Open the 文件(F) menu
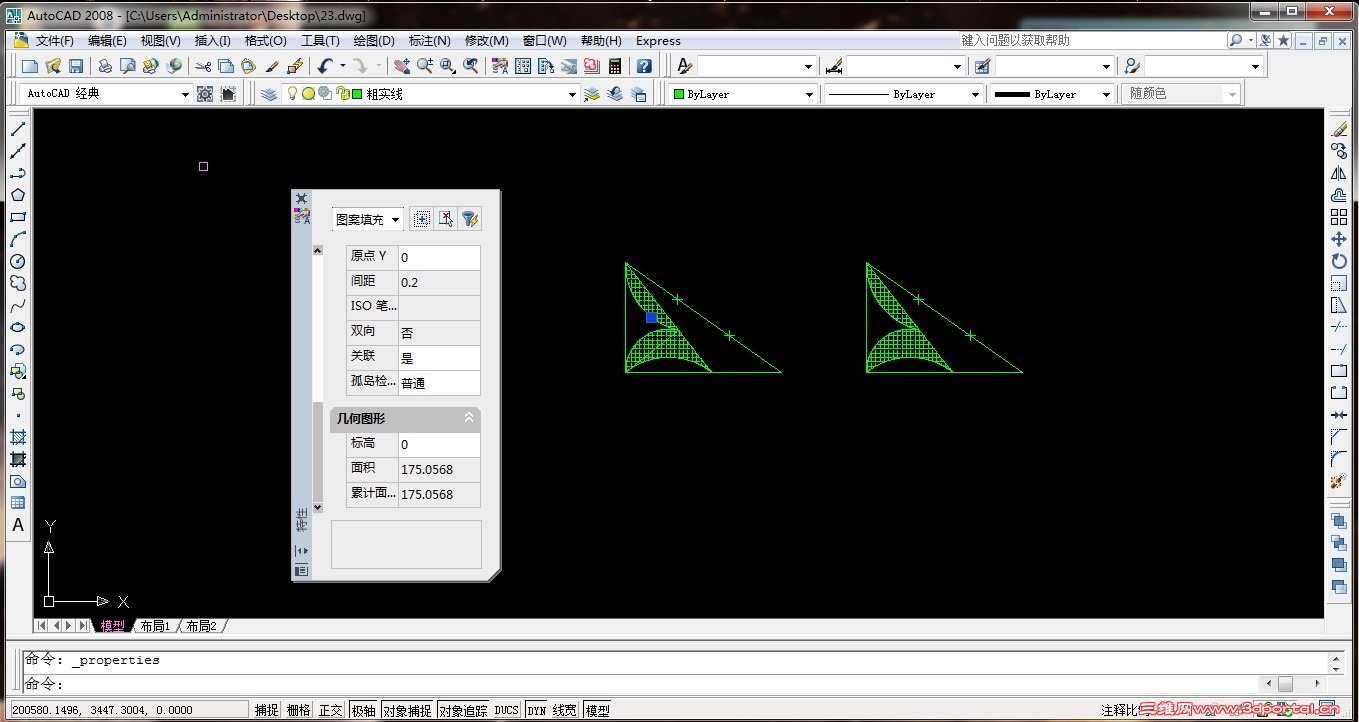 click(54, 41)
